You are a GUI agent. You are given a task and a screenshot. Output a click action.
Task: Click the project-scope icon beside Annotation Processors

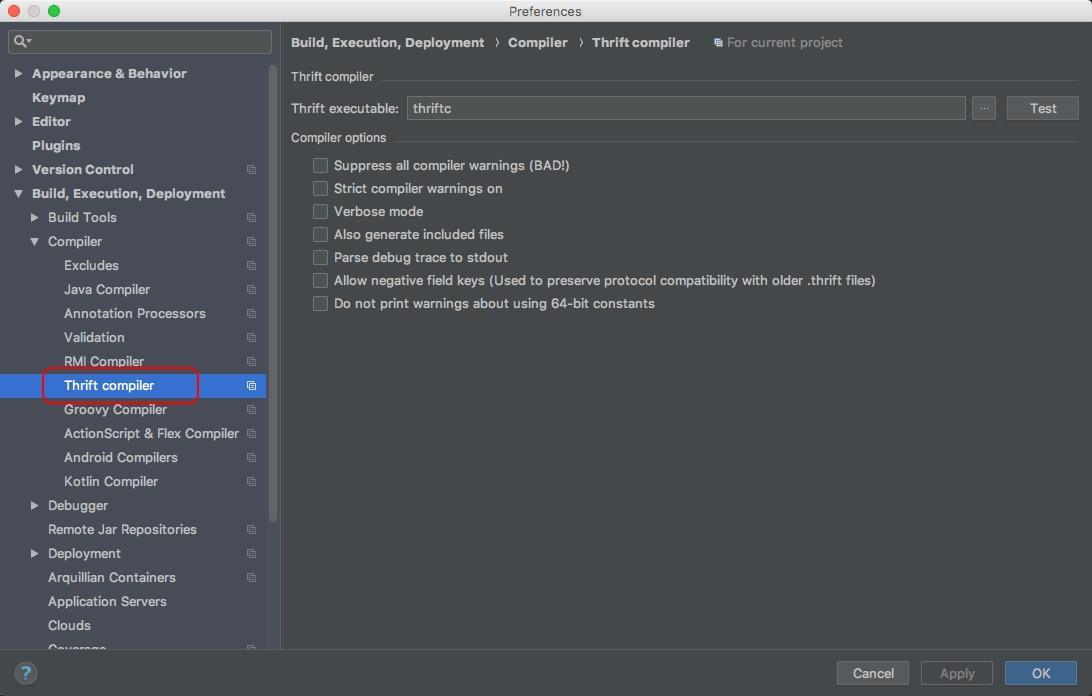(251, 314)
